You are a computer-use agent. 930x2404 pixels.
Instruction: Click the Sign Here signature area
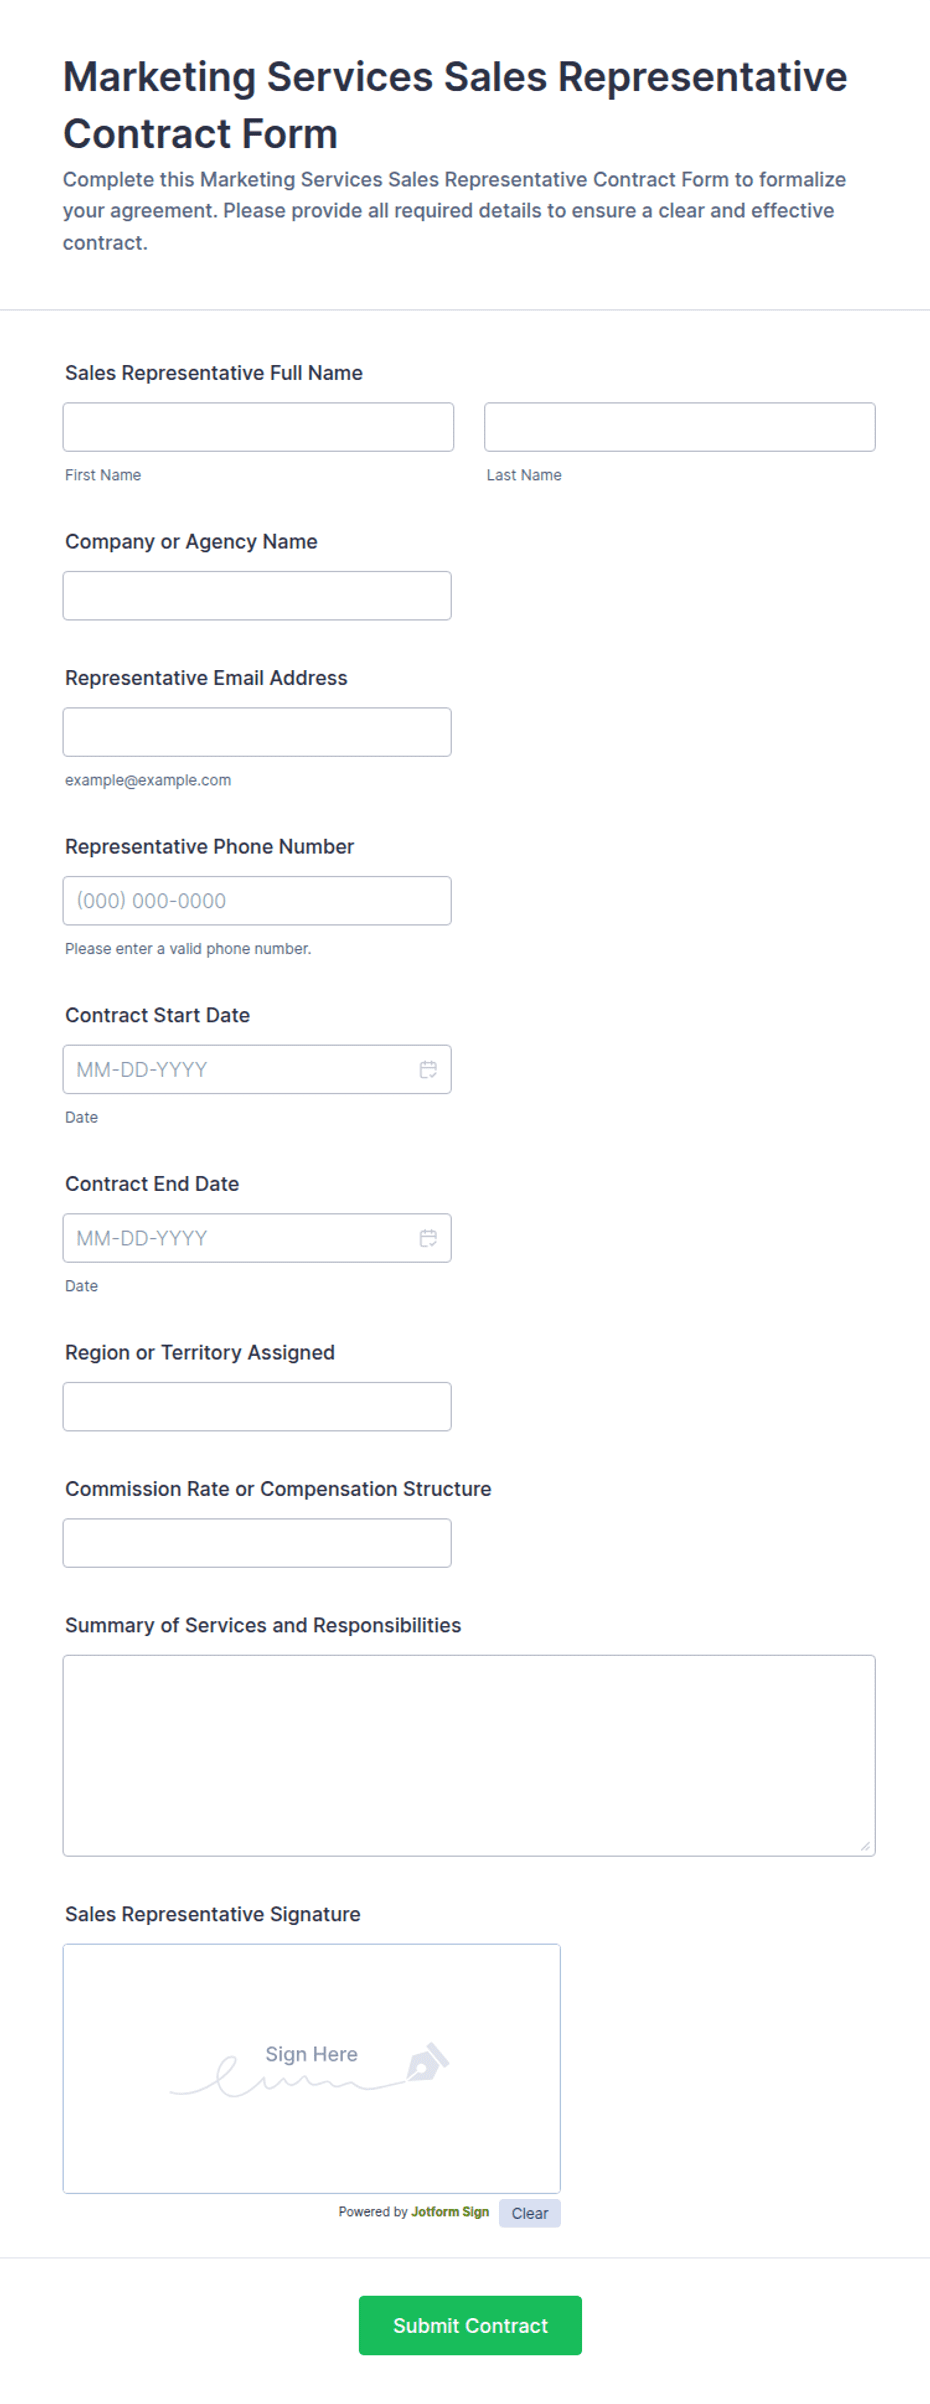pyautogui.click(x=312, y=2068)
